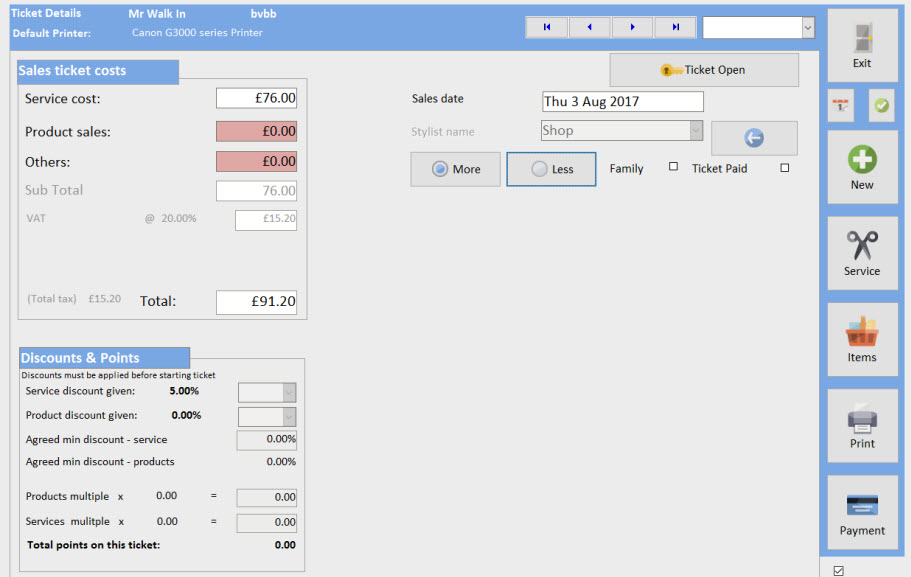Click the Services multiple result field

click(x=267, y=522)
